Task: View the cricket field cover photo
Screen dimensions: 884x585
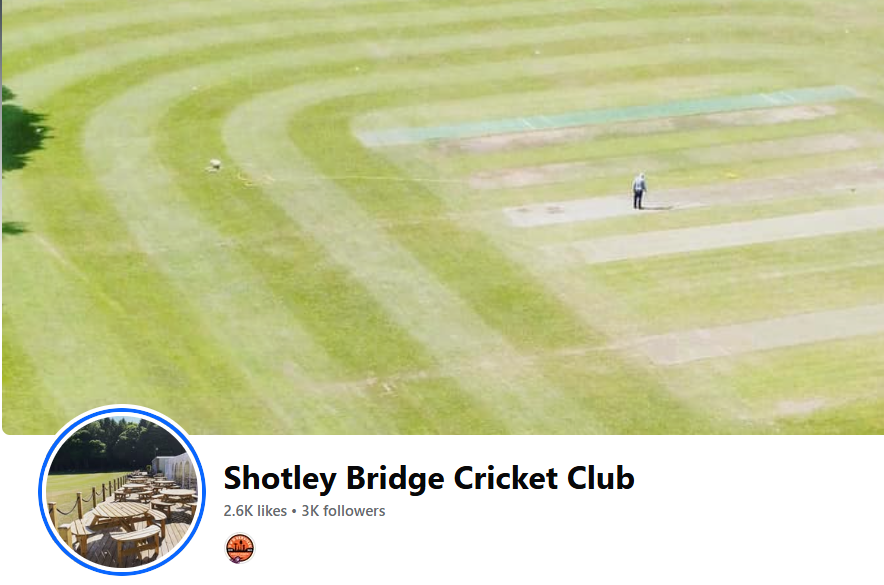Action: point(443,217)
